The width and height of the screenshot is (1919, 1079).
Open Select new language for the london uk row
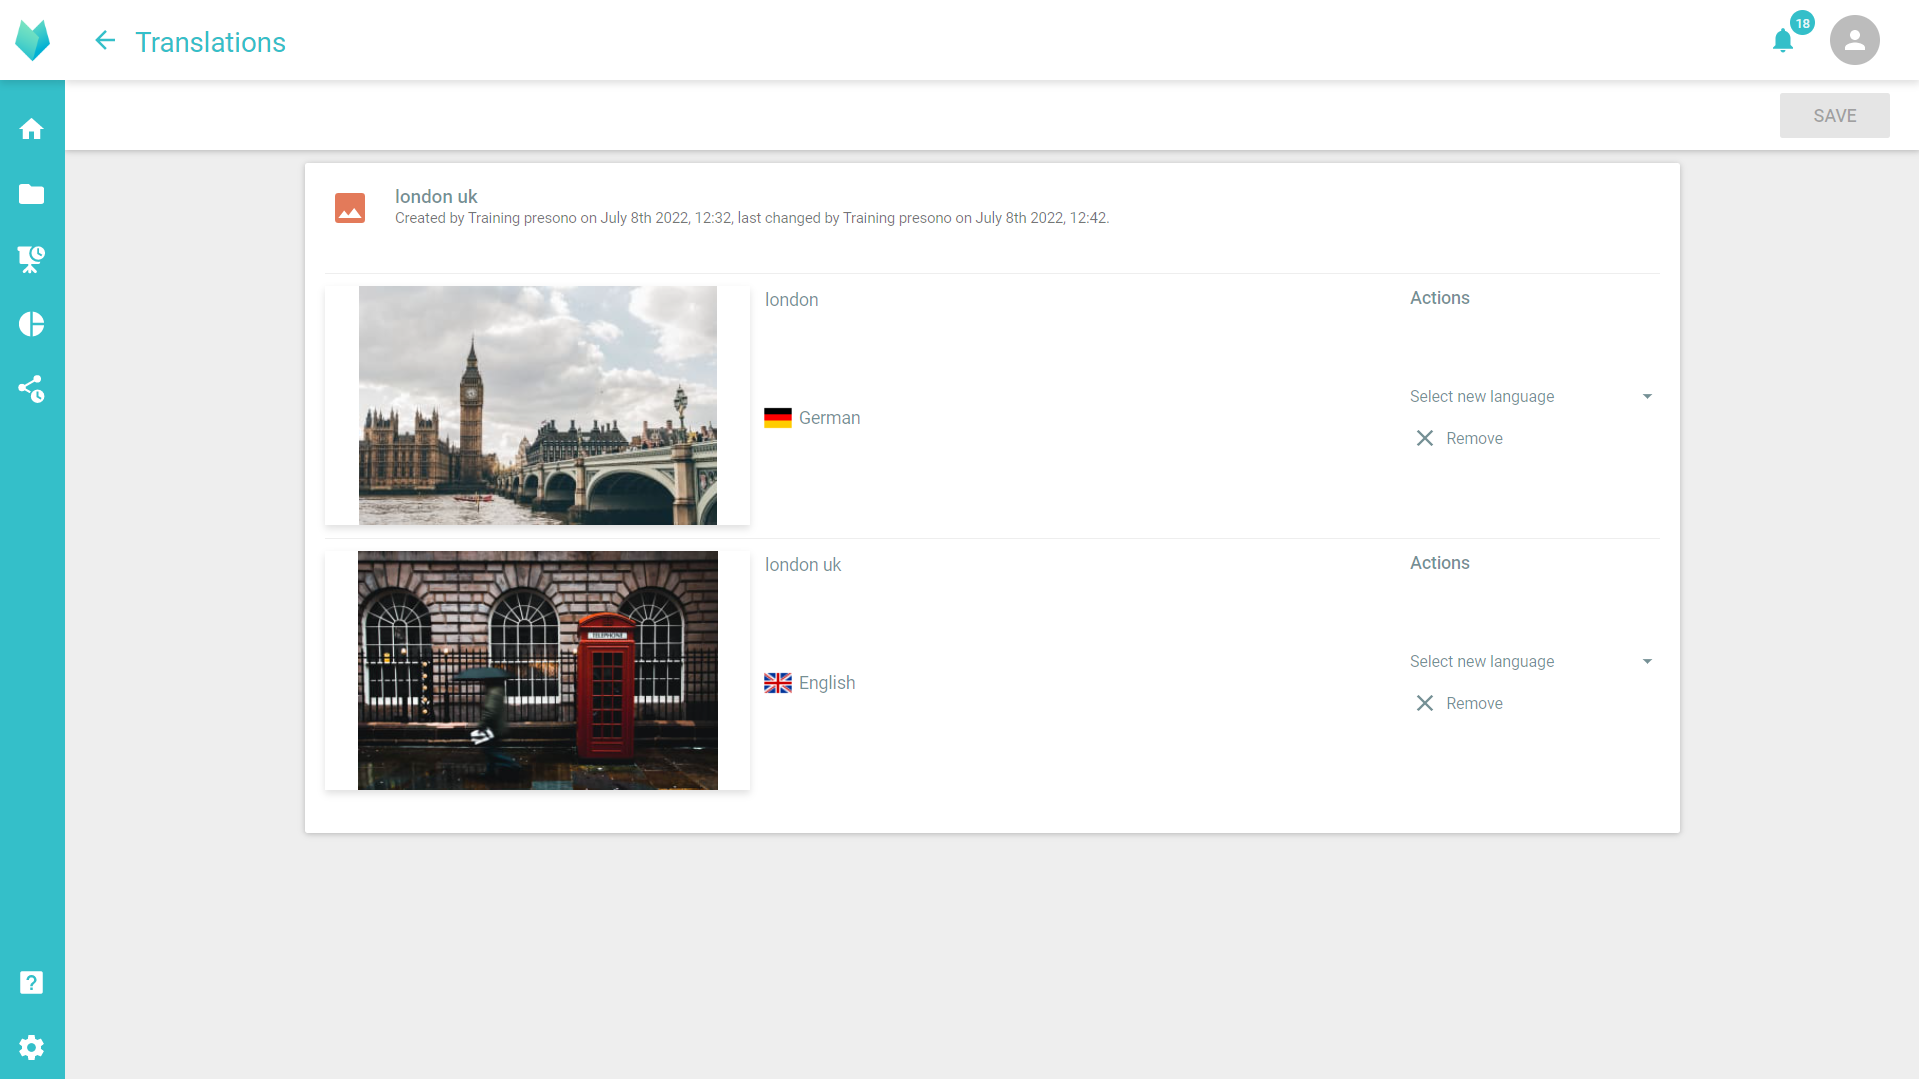[x=1532, y=662]
